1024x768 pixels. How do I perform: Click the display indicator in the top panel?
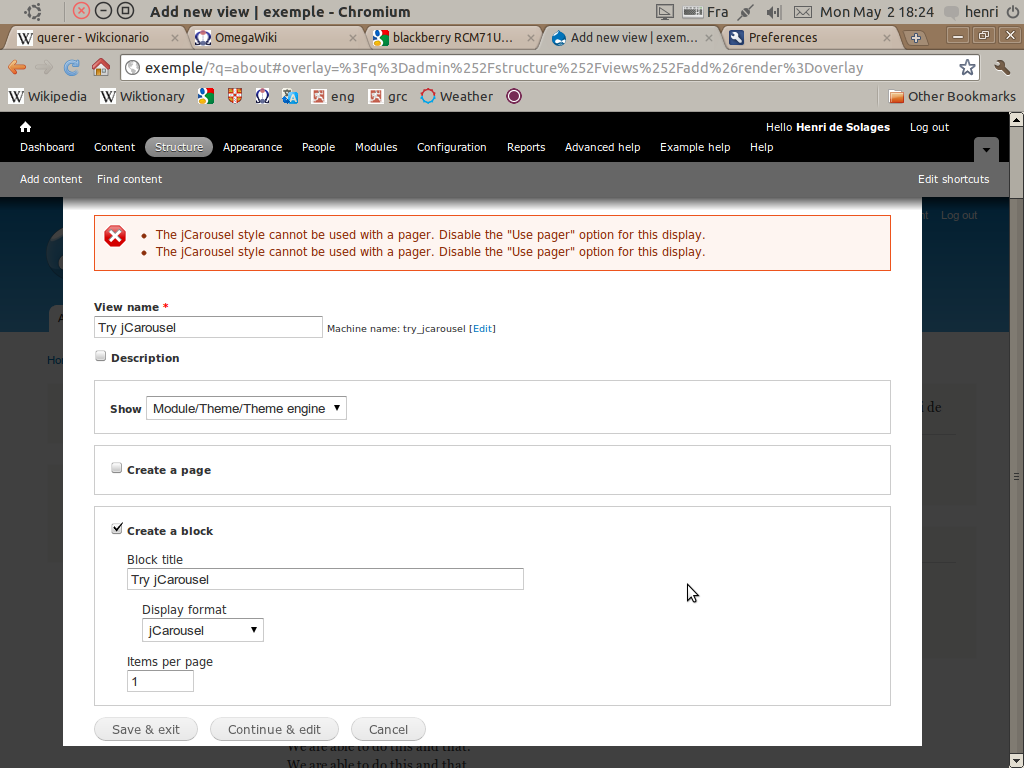click(x=664, y=12)
